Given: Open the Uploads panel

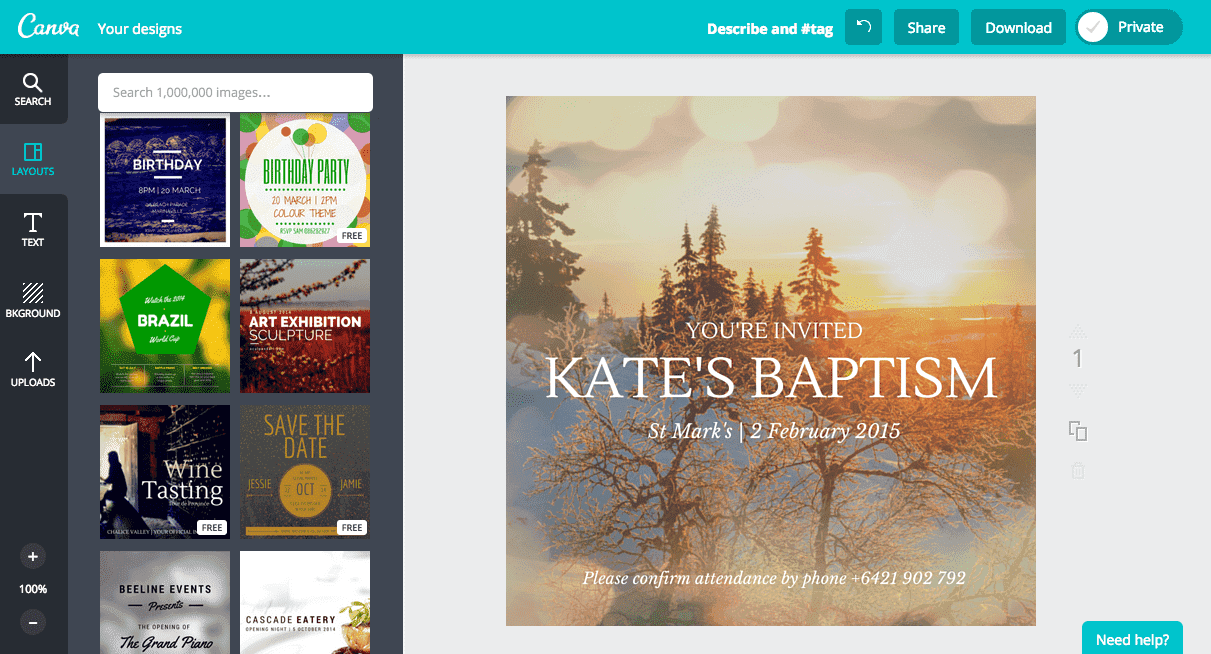Looking at the screenshot, I should click(x=33, y=370).
